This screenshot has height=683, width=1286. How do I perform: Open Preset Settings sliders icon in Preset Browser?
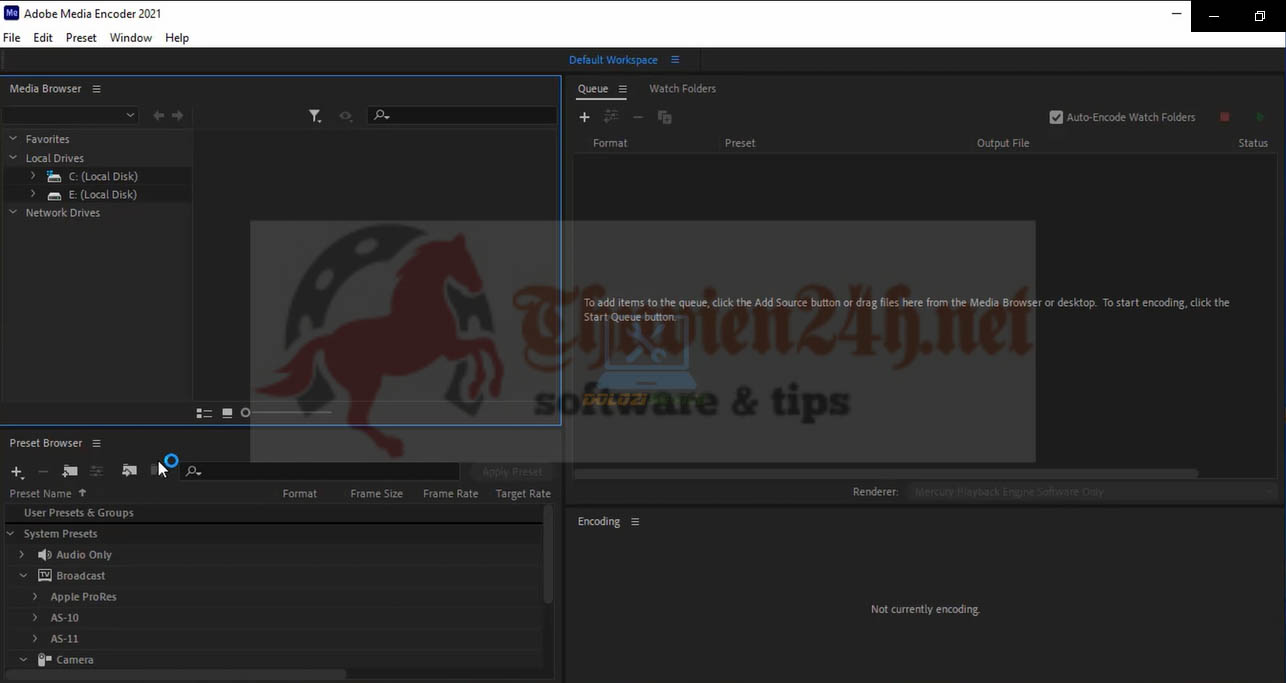click(96, 471)
